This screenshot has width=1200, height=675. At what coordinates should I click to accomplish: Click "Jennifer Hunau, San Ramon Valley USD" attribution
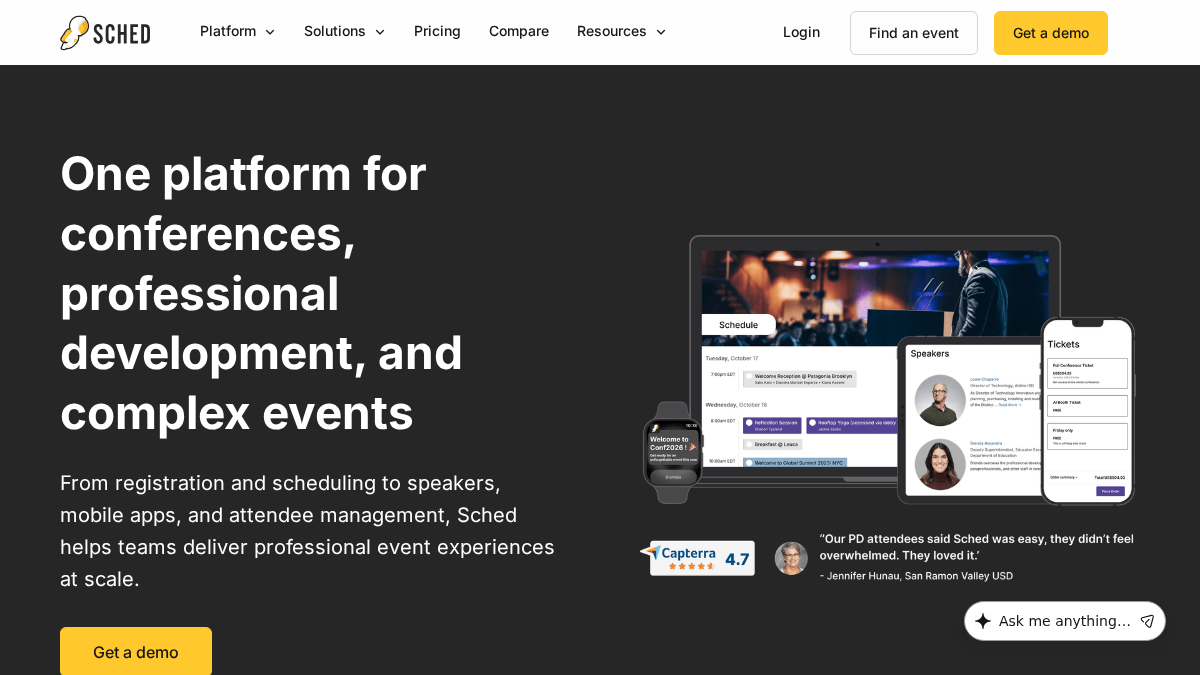916,576
